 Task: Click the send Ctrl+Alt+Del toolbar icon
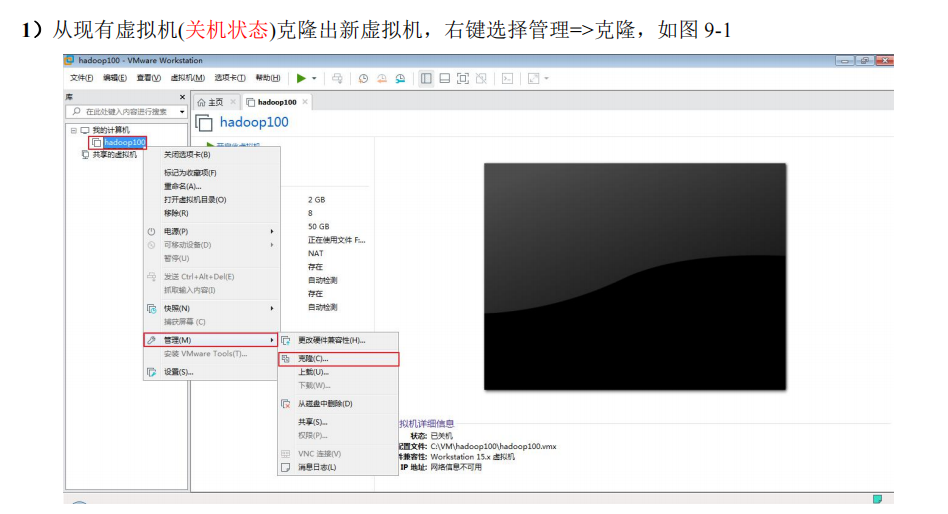tap(337, 79)
